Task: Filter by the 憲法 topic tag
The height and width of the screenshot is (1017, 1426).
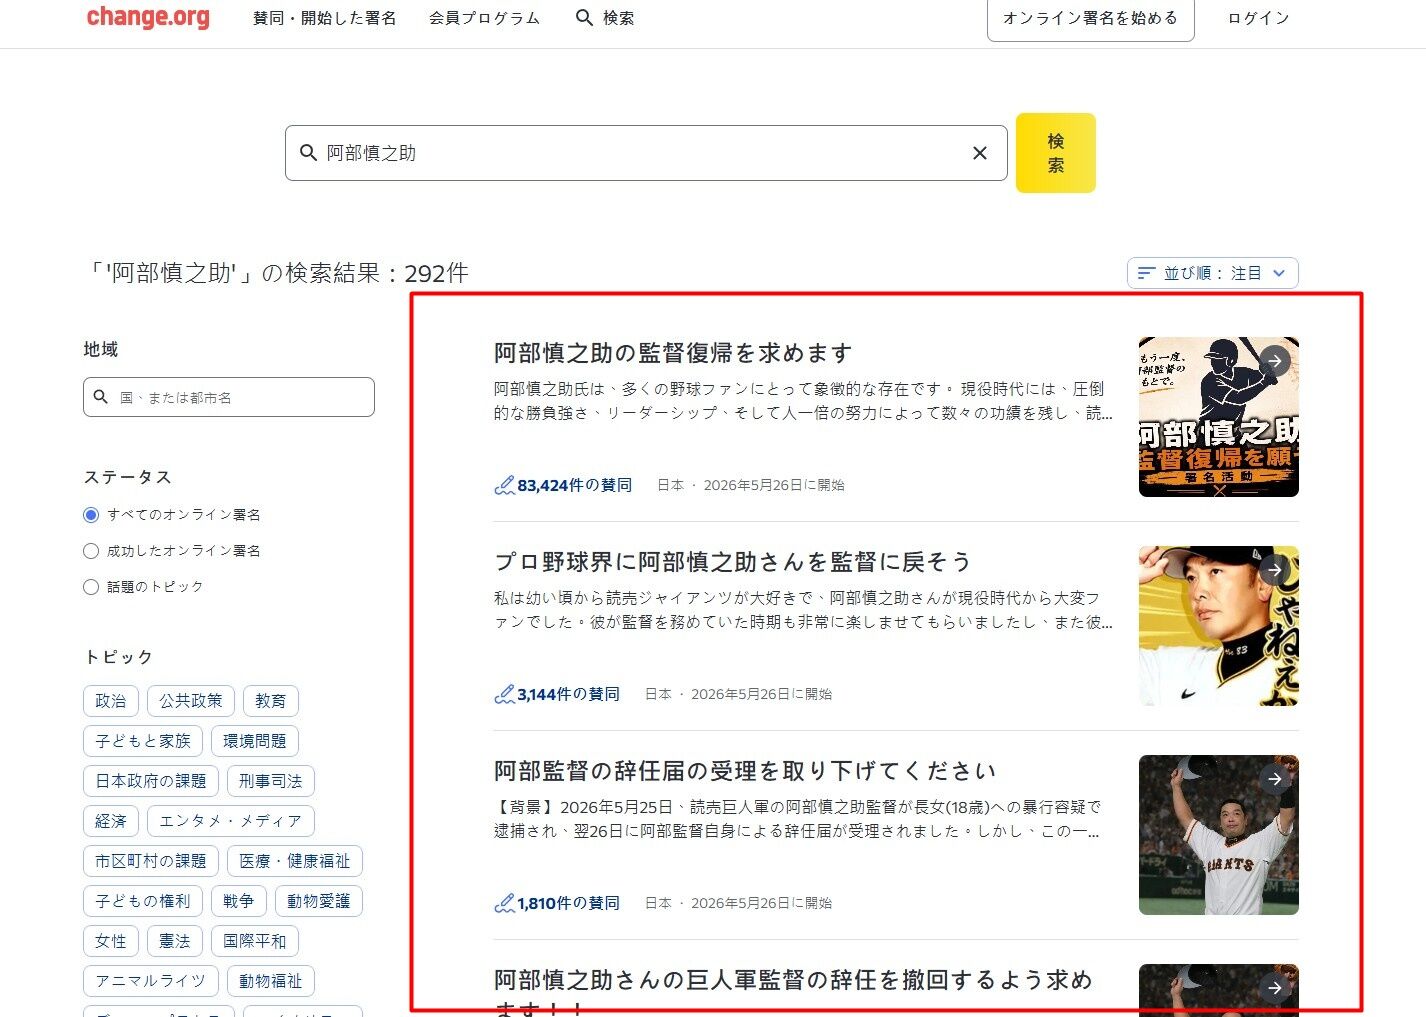Action: [x=175, y=941]
